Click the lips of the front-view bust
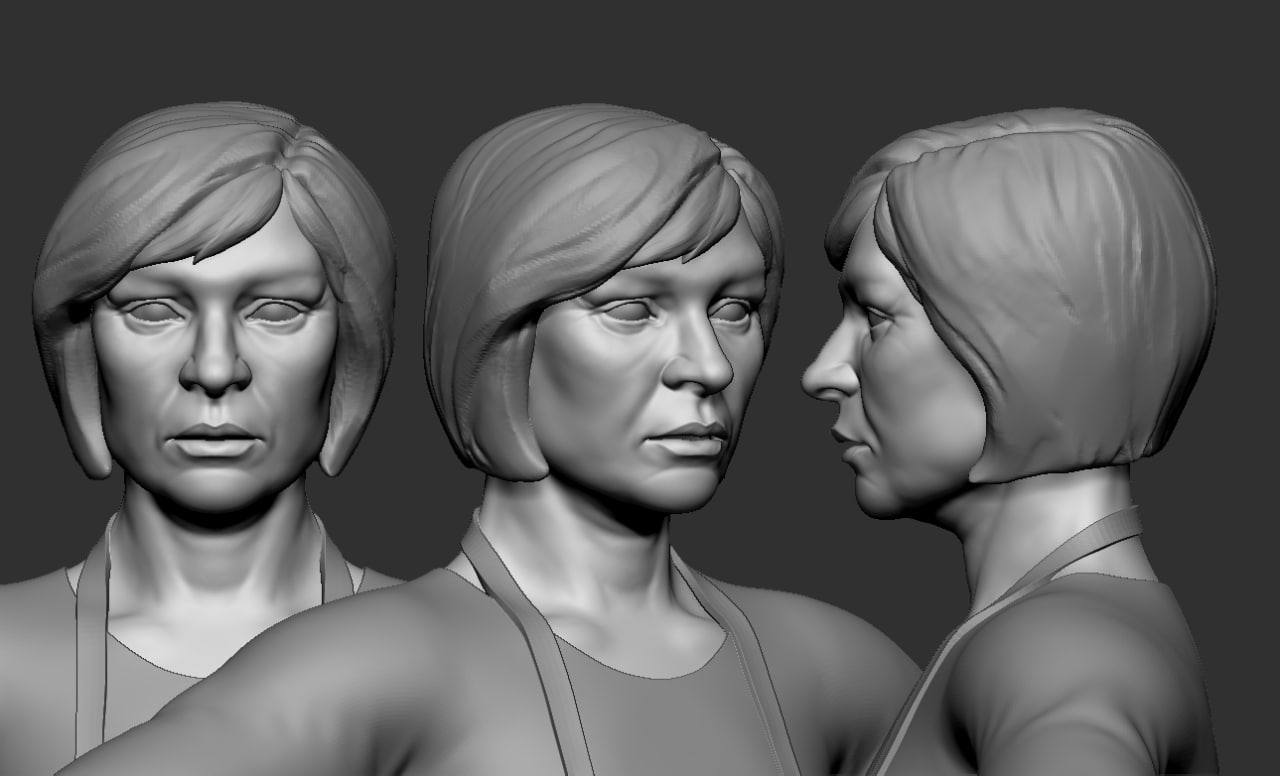This screenshot has width=1280, height=776. (215, 439)
